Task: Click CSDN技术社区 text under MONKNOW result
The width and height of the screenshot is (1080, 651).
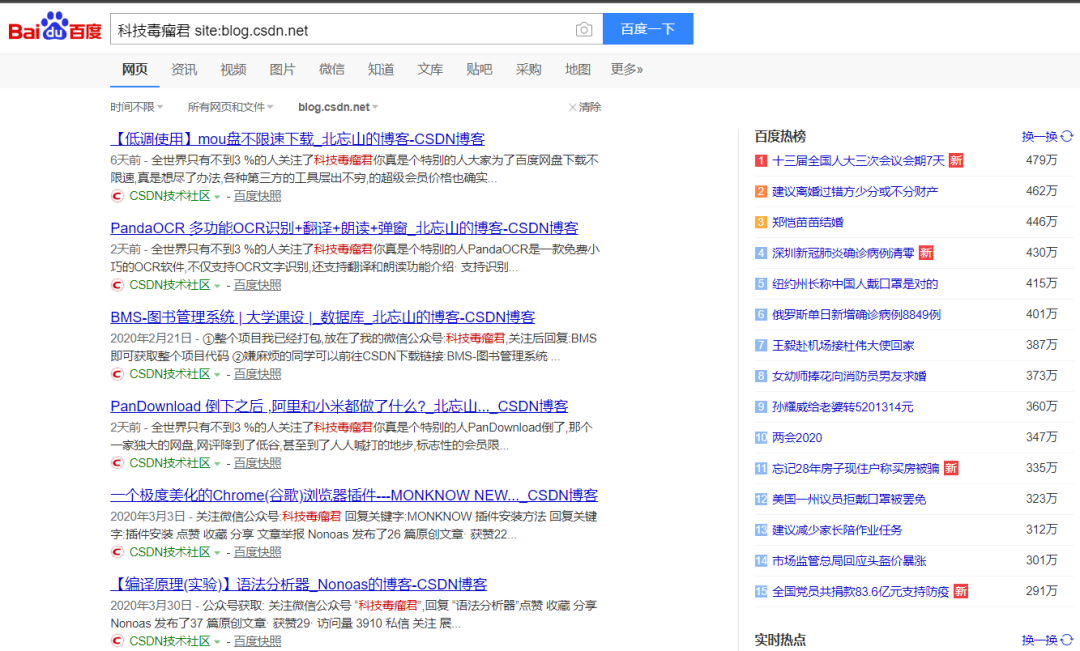Action: (169, 552)
